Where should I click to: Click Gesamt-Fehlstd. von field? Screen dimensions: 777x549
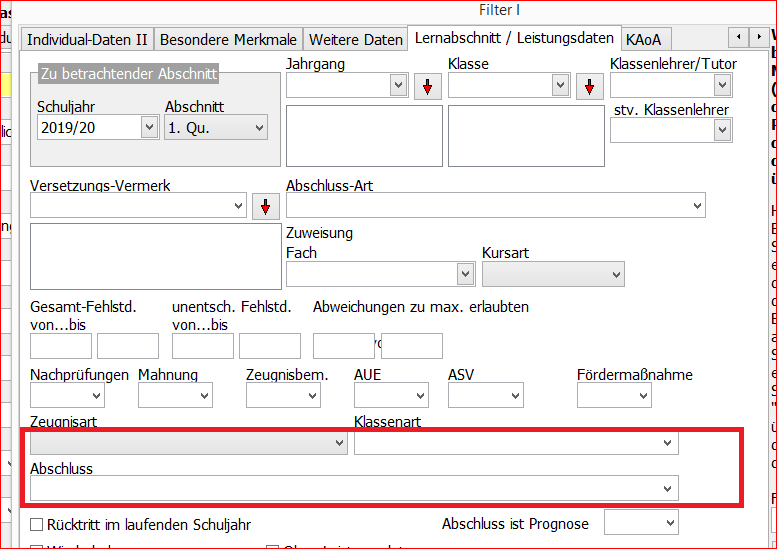pyautogui.click(x=61, y=346)
